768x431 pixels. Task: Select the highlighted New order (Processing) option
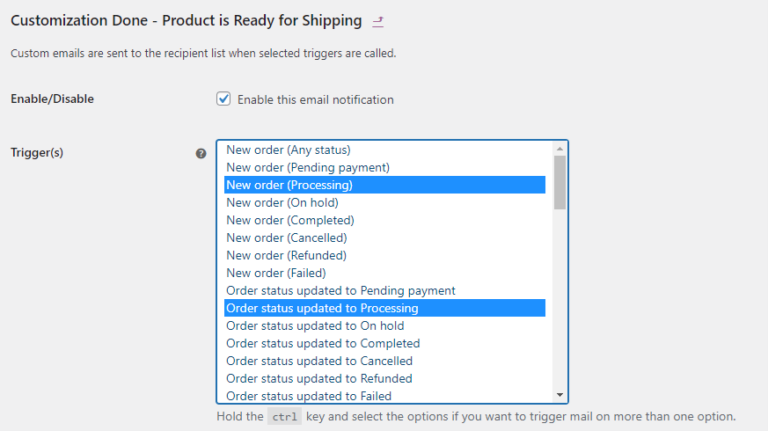[384, 185]
